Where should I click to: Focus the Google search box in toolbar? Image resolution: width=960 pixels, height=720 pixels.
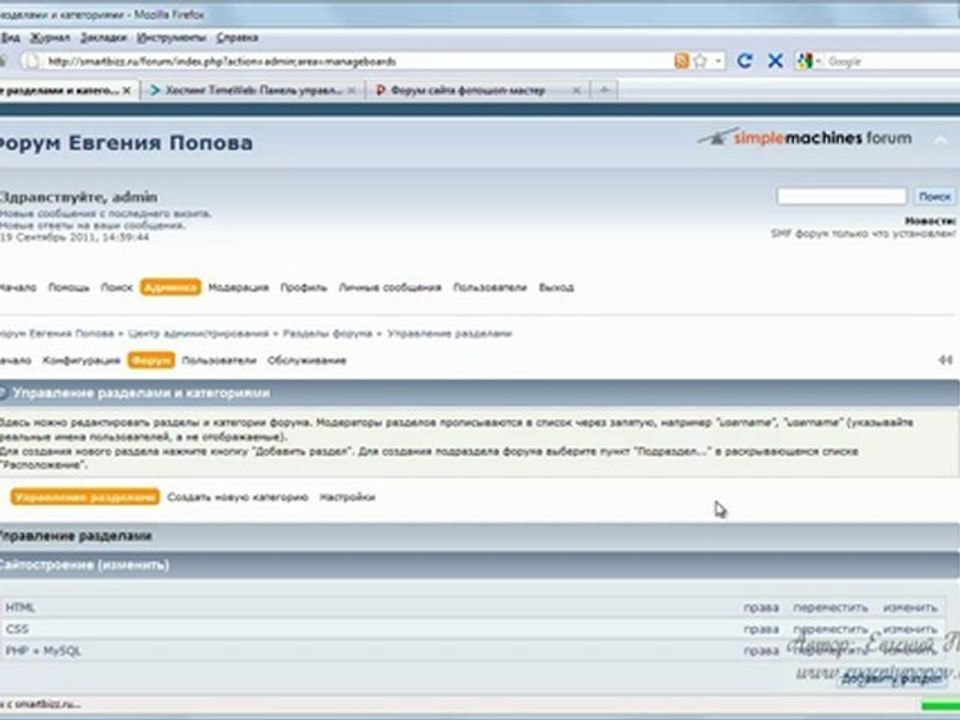[891, 61]
